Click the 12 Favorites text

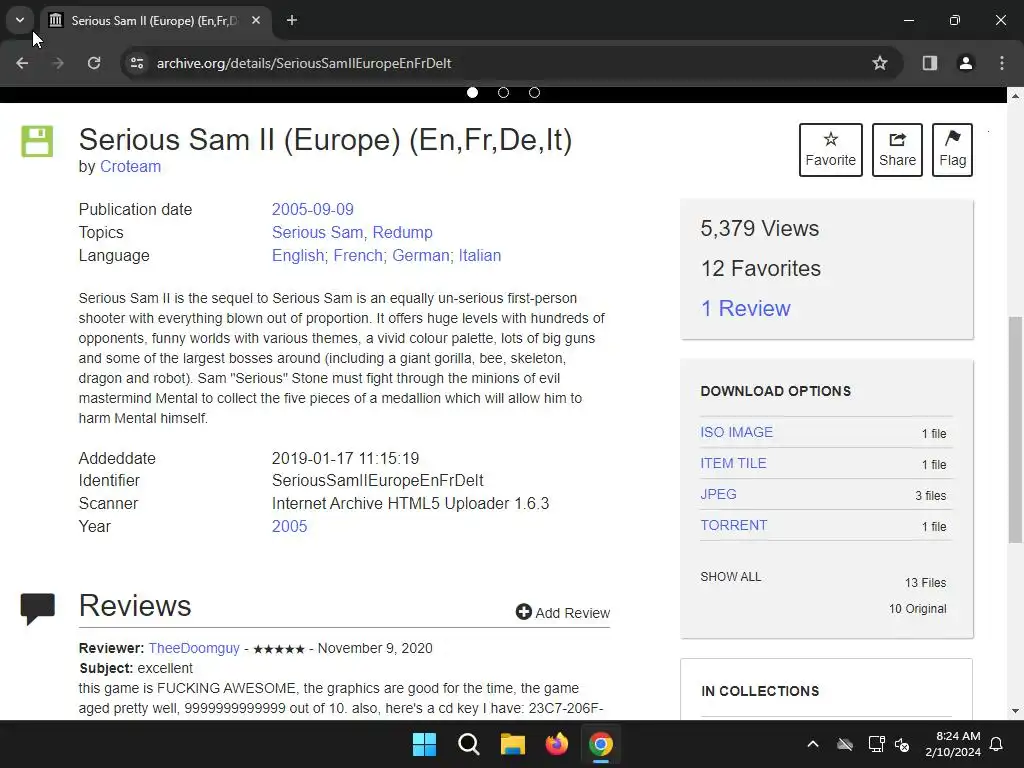point(760,268)
